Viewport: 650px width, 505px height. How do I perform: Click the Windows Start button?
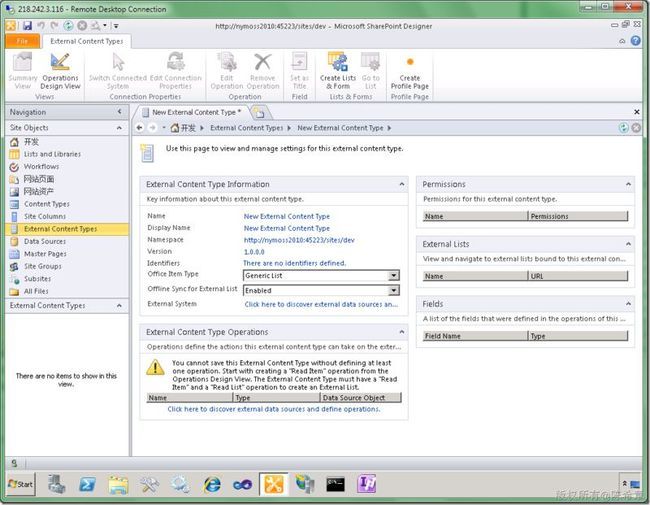[21, 484]
